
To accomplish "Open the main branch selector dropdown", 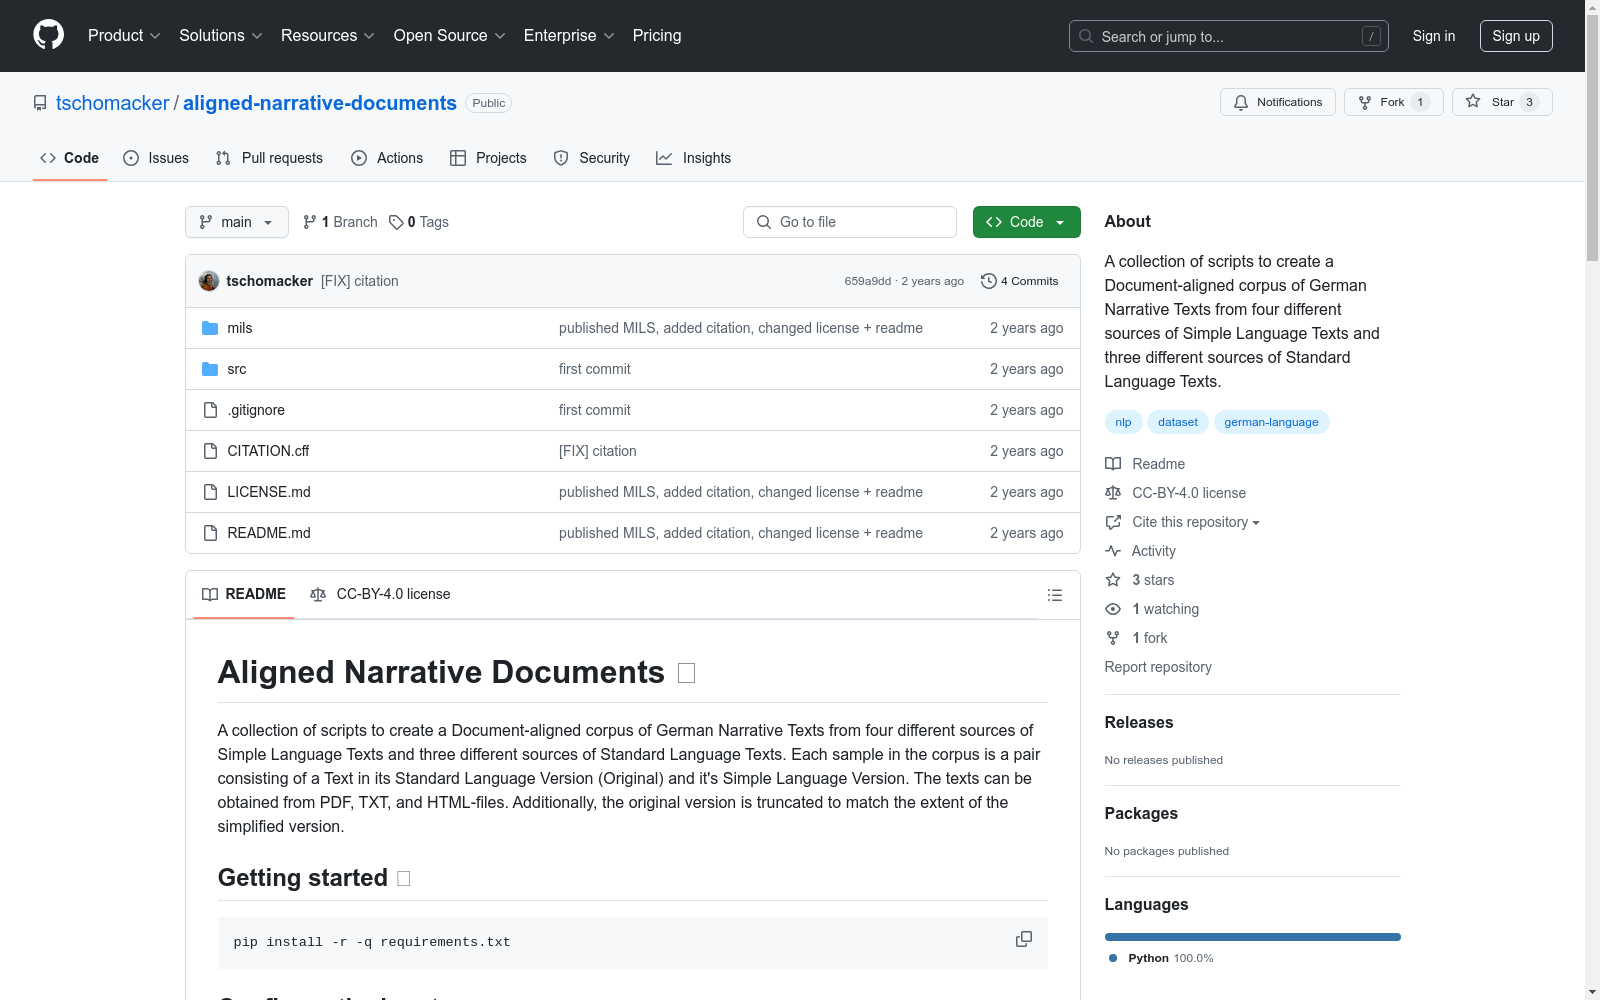I will click(x=237, y=222).
